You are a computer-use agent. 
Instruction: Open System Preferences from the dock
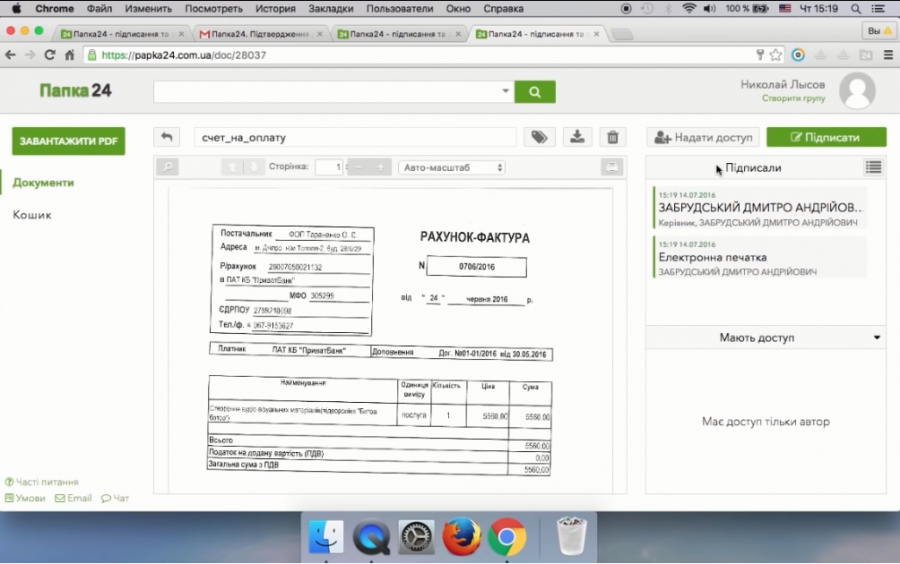pyautogui.click(x=416, y=537)
